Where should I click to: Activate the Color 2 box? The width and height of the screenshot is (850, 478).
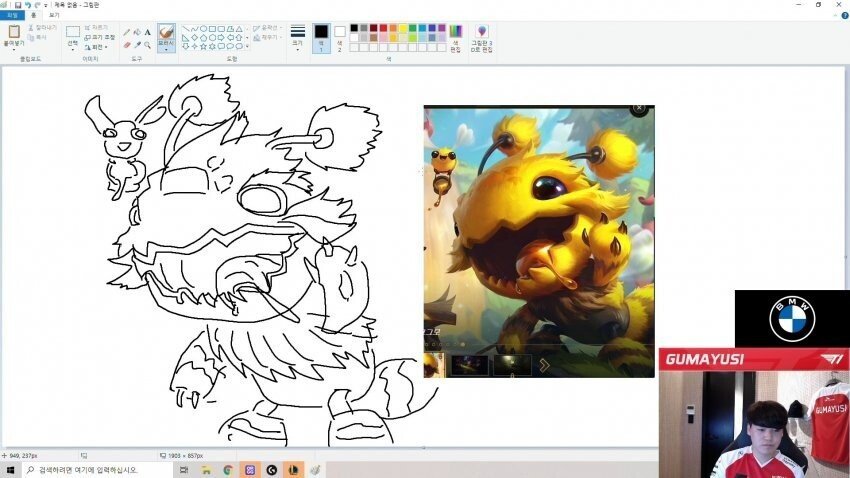340,37
